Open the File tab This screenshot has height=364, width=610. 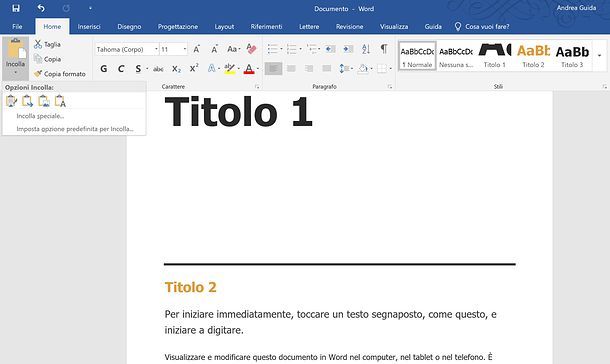pyautogui.click(x=17, y=26)
